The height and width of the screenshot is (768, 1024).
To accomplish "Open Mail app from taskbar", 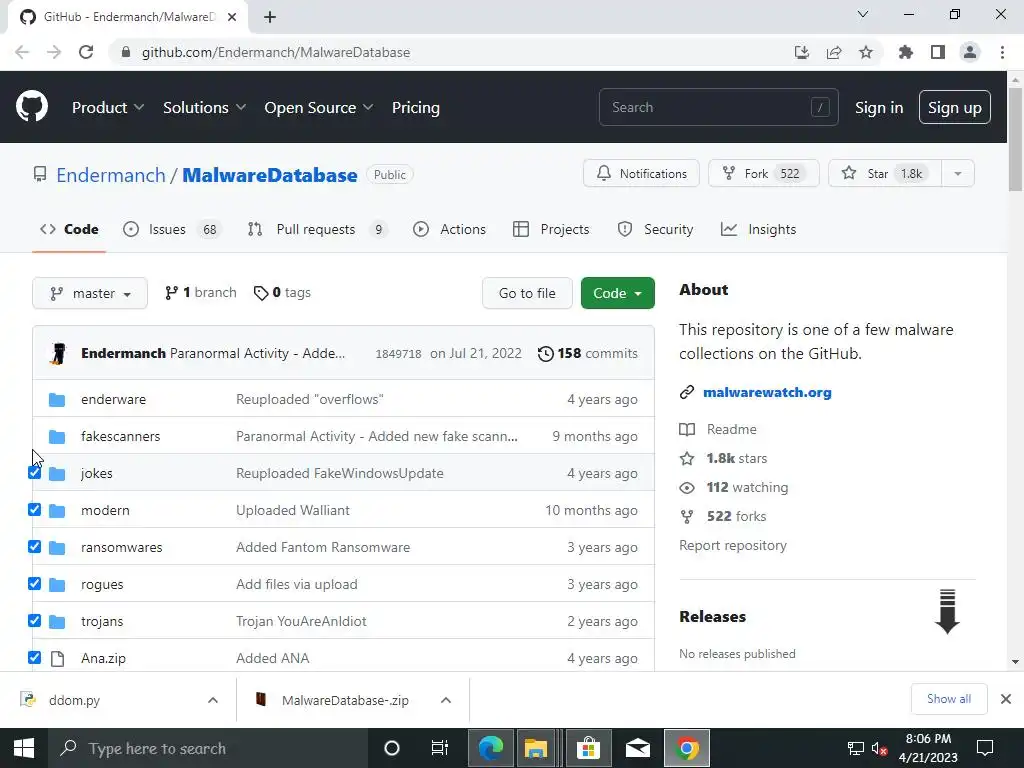I will pos(638,748).
